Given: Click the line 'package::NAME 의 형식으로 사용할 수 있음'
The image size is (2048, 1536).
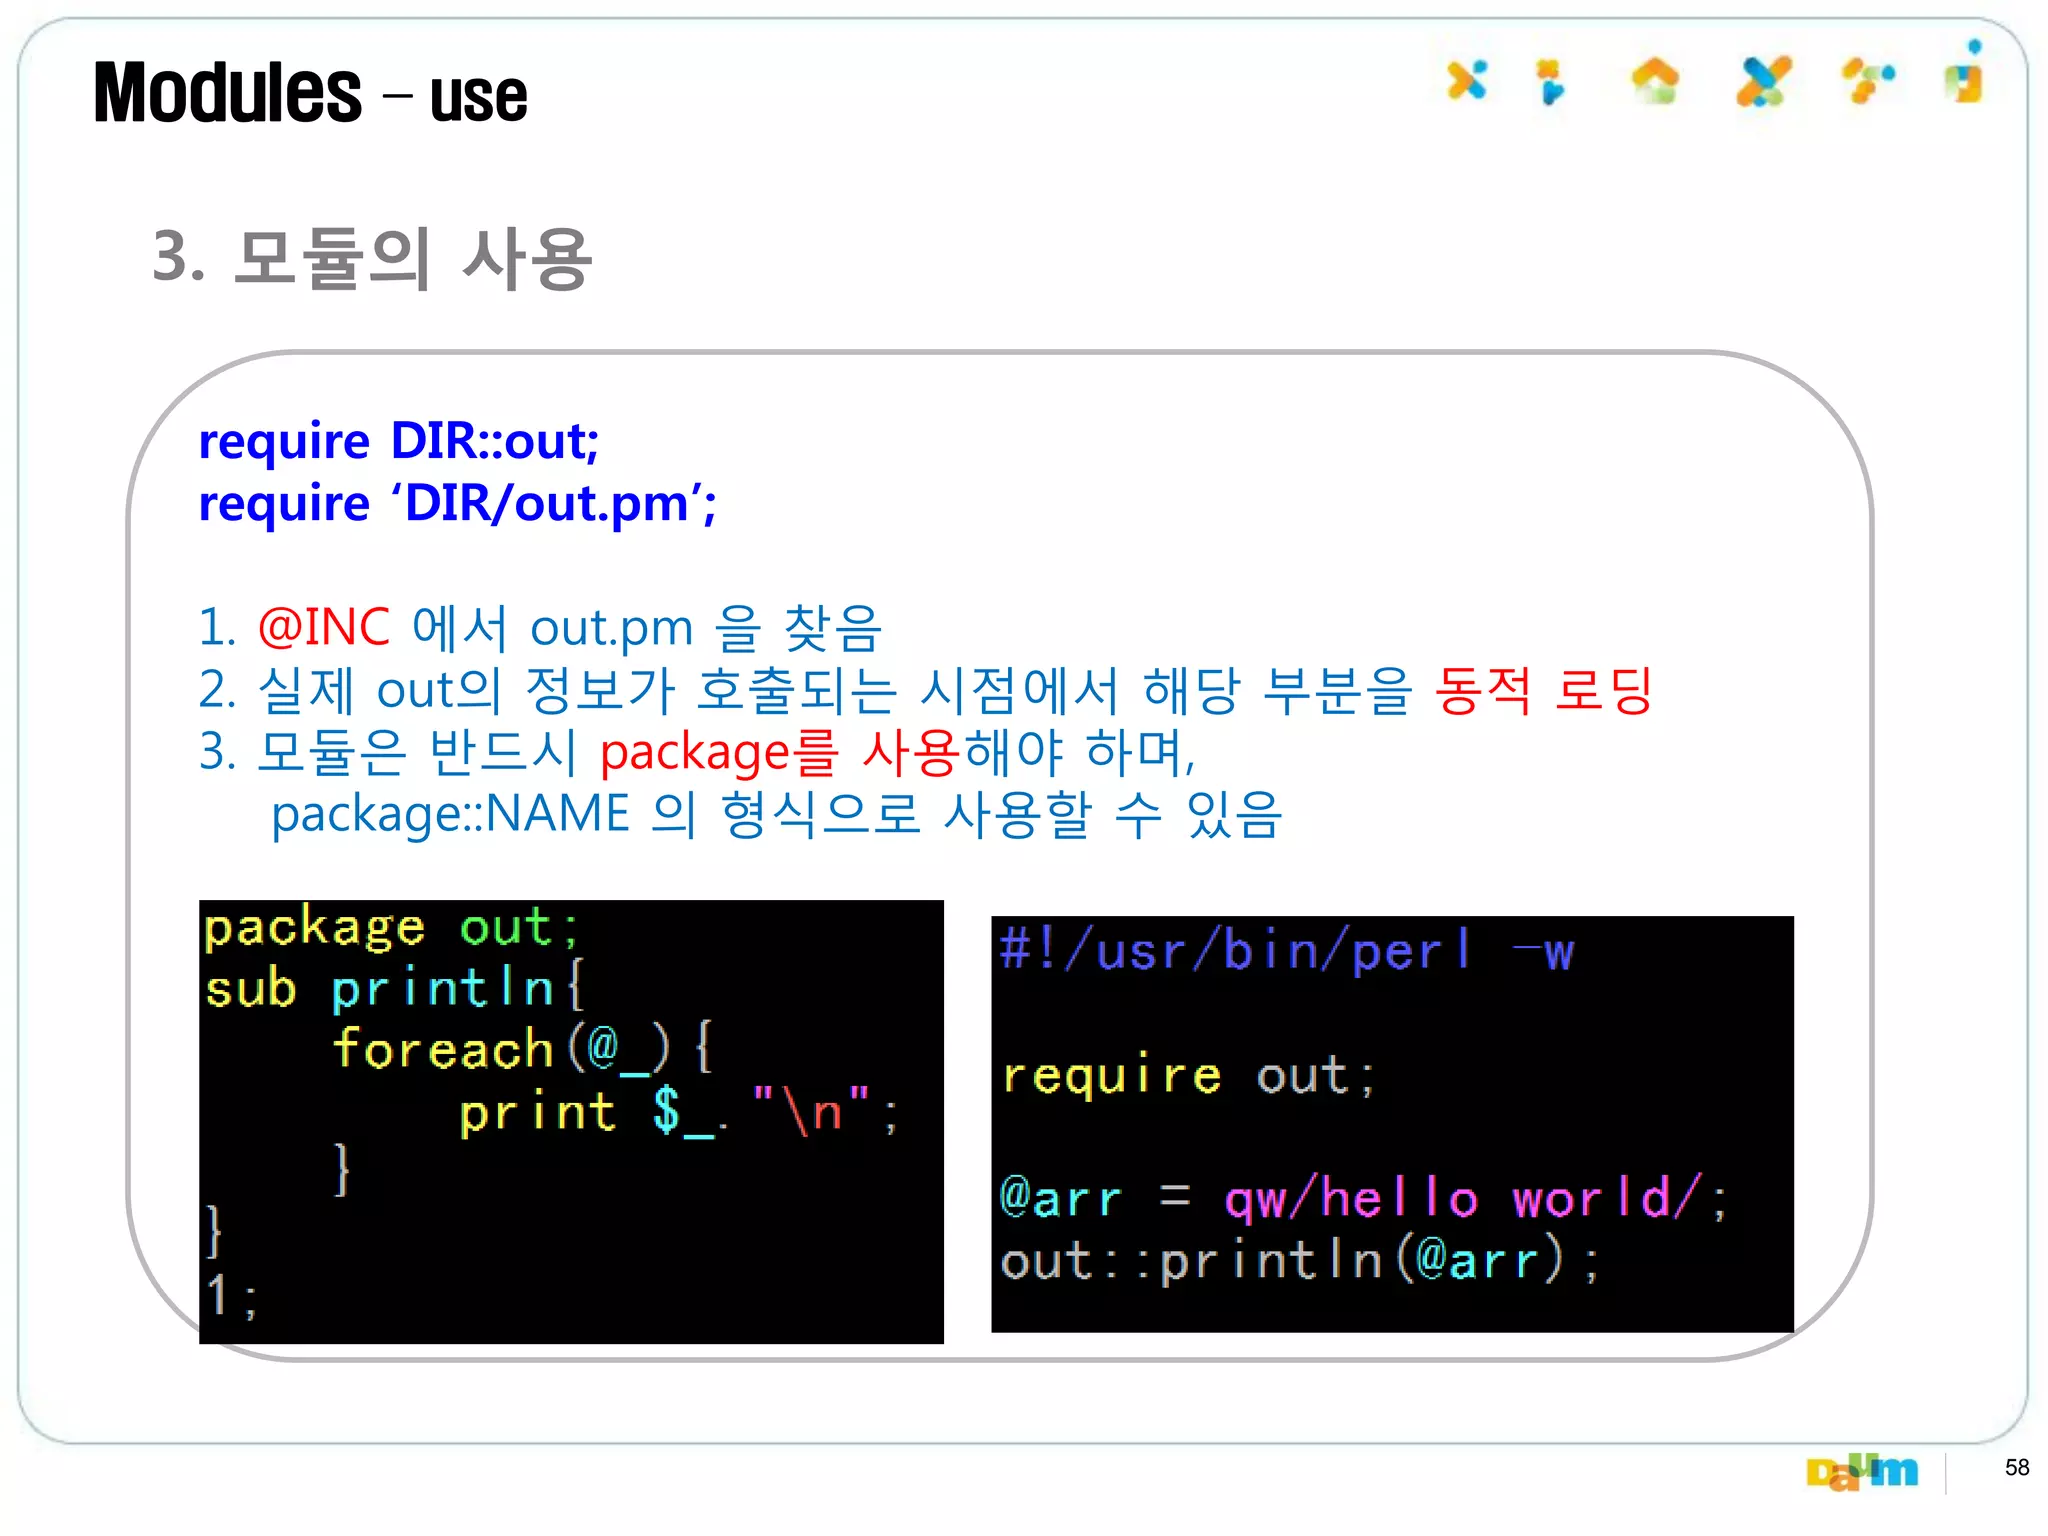Looking at the screenshot, I should 777,814.
